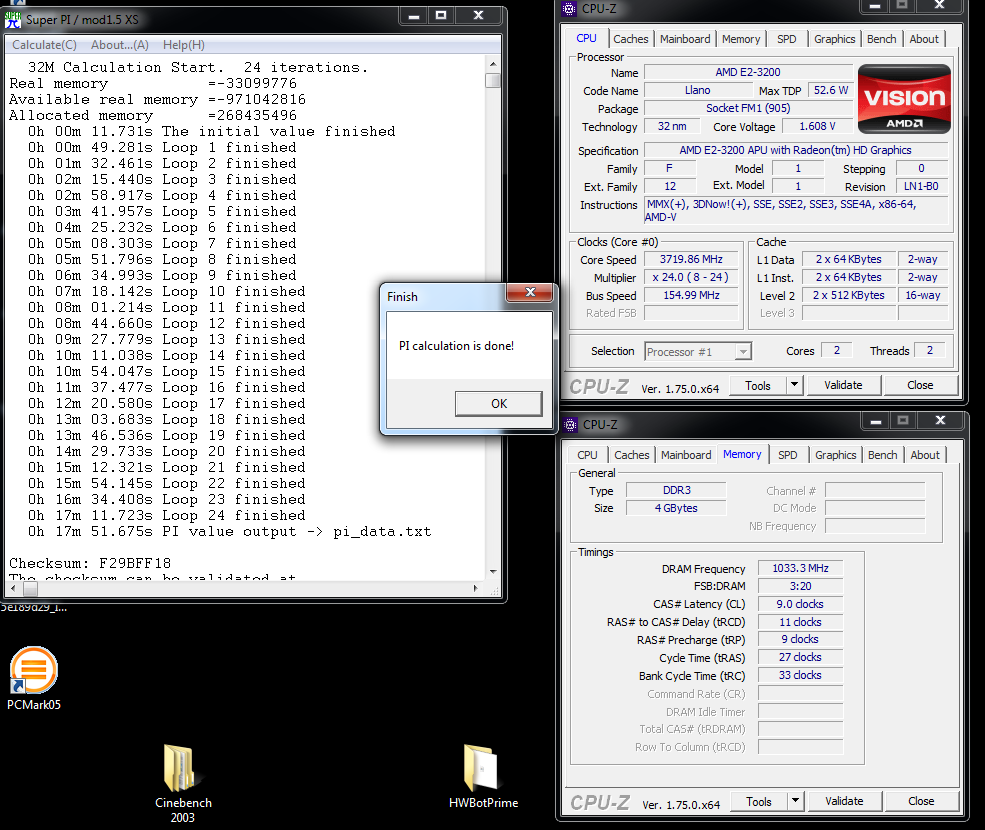This screenshot has height=830, width=985.
Task: Click Validate button in top CPU-Z
Action: pyautogui.click(x=843, y=385)
